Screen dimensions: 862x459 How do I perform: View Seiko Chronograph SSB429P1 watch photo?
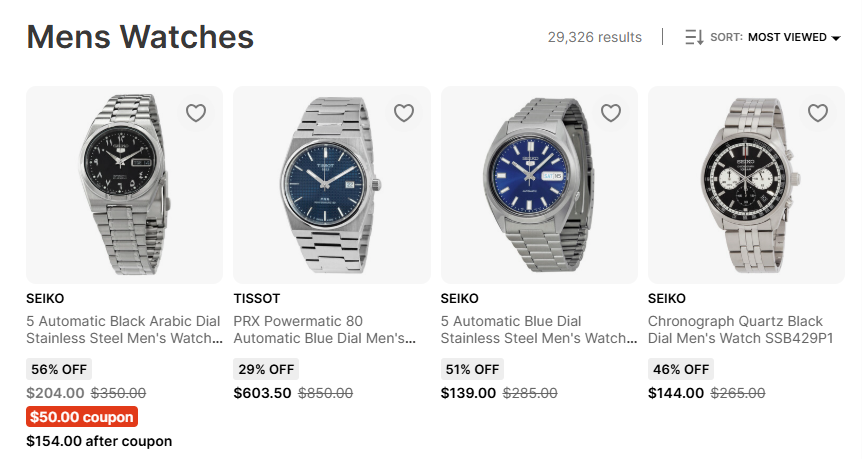(x=746, y=185)
